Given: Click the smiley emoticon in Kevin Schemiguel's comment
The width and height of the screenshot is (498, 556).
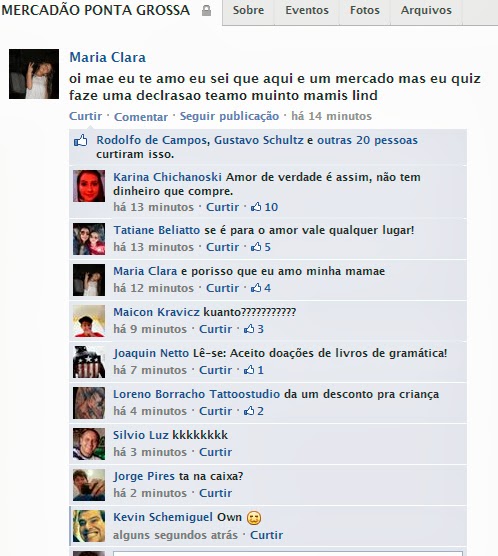Looking at the screenshot, I should coord(254,518).
